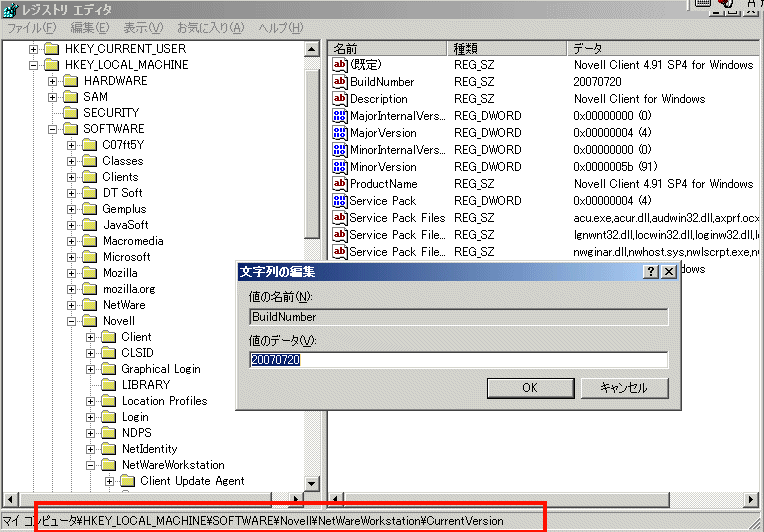
Task: Click the LIBRARY folder icon
Action: (109, 385)
